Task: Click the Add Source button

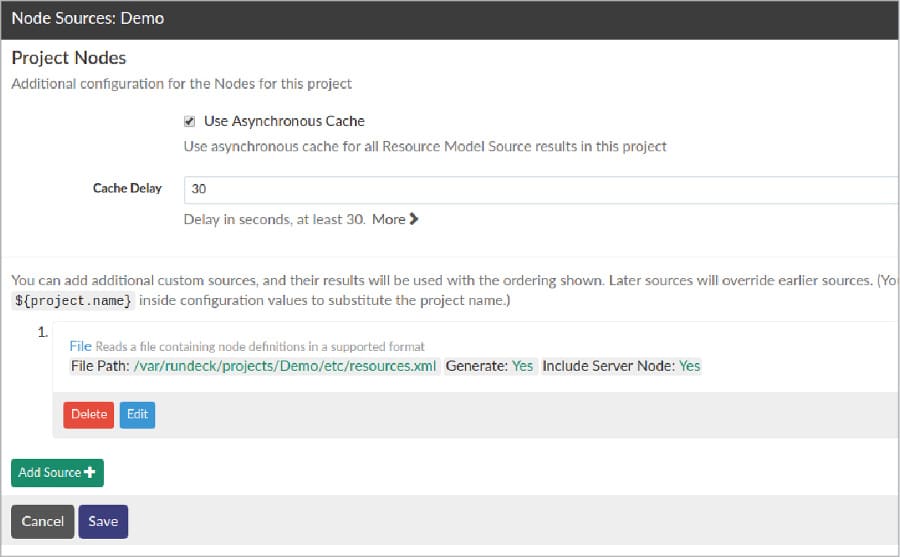Action: 57,472
